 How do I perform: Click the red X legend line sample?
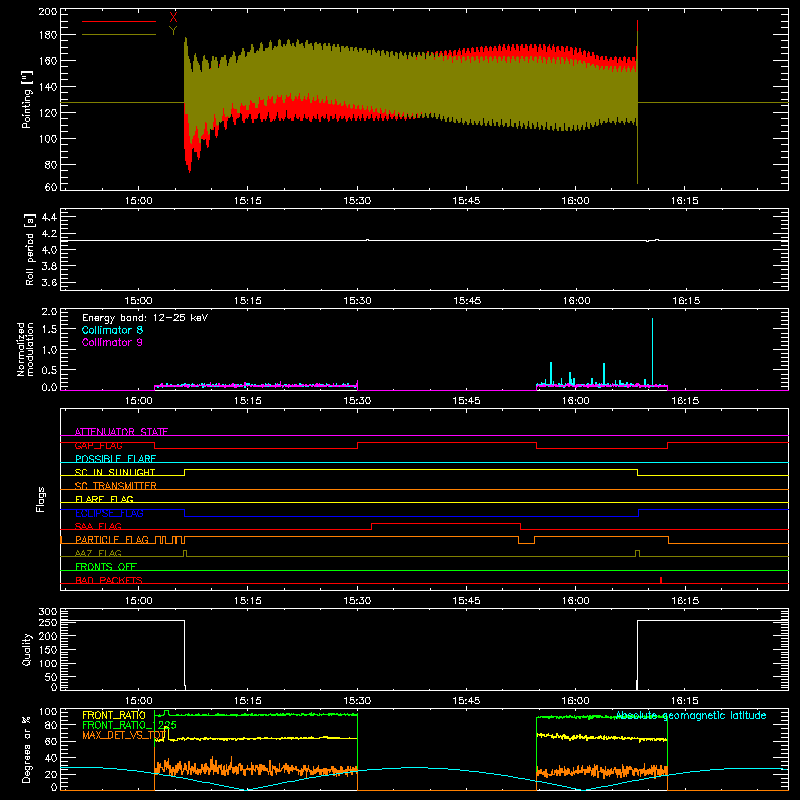pos(119,21)
